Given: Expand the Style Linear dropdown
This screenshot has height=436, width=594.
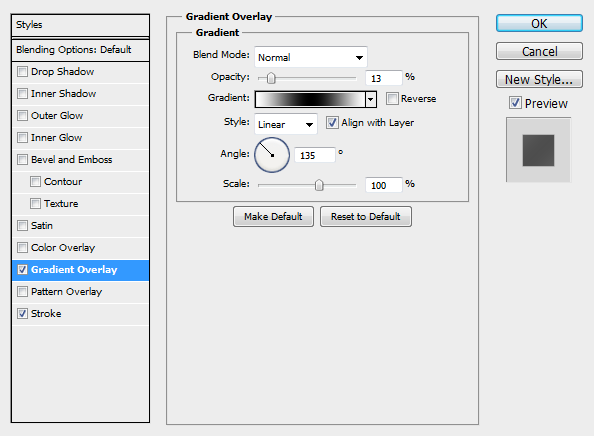Looking at the screenshot, I should pyautogui.click(x=286, y=124).
